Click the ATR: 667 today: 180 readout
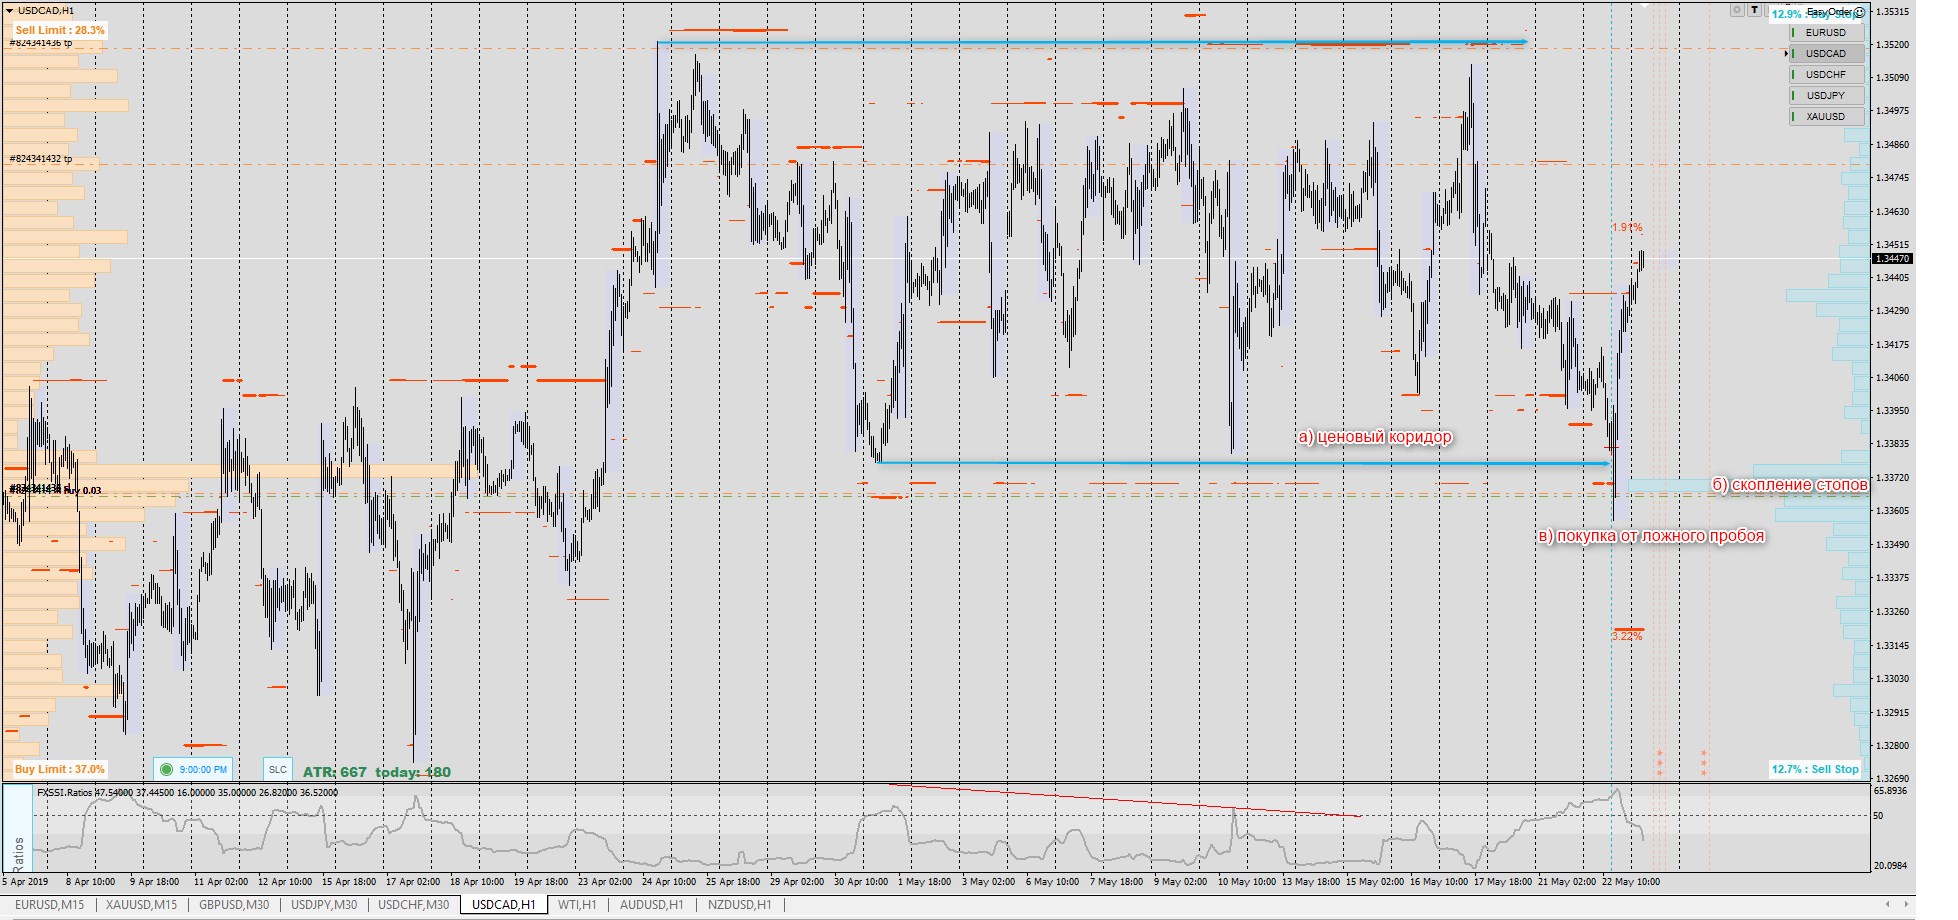1958x920 pixels. coord(377,772)
